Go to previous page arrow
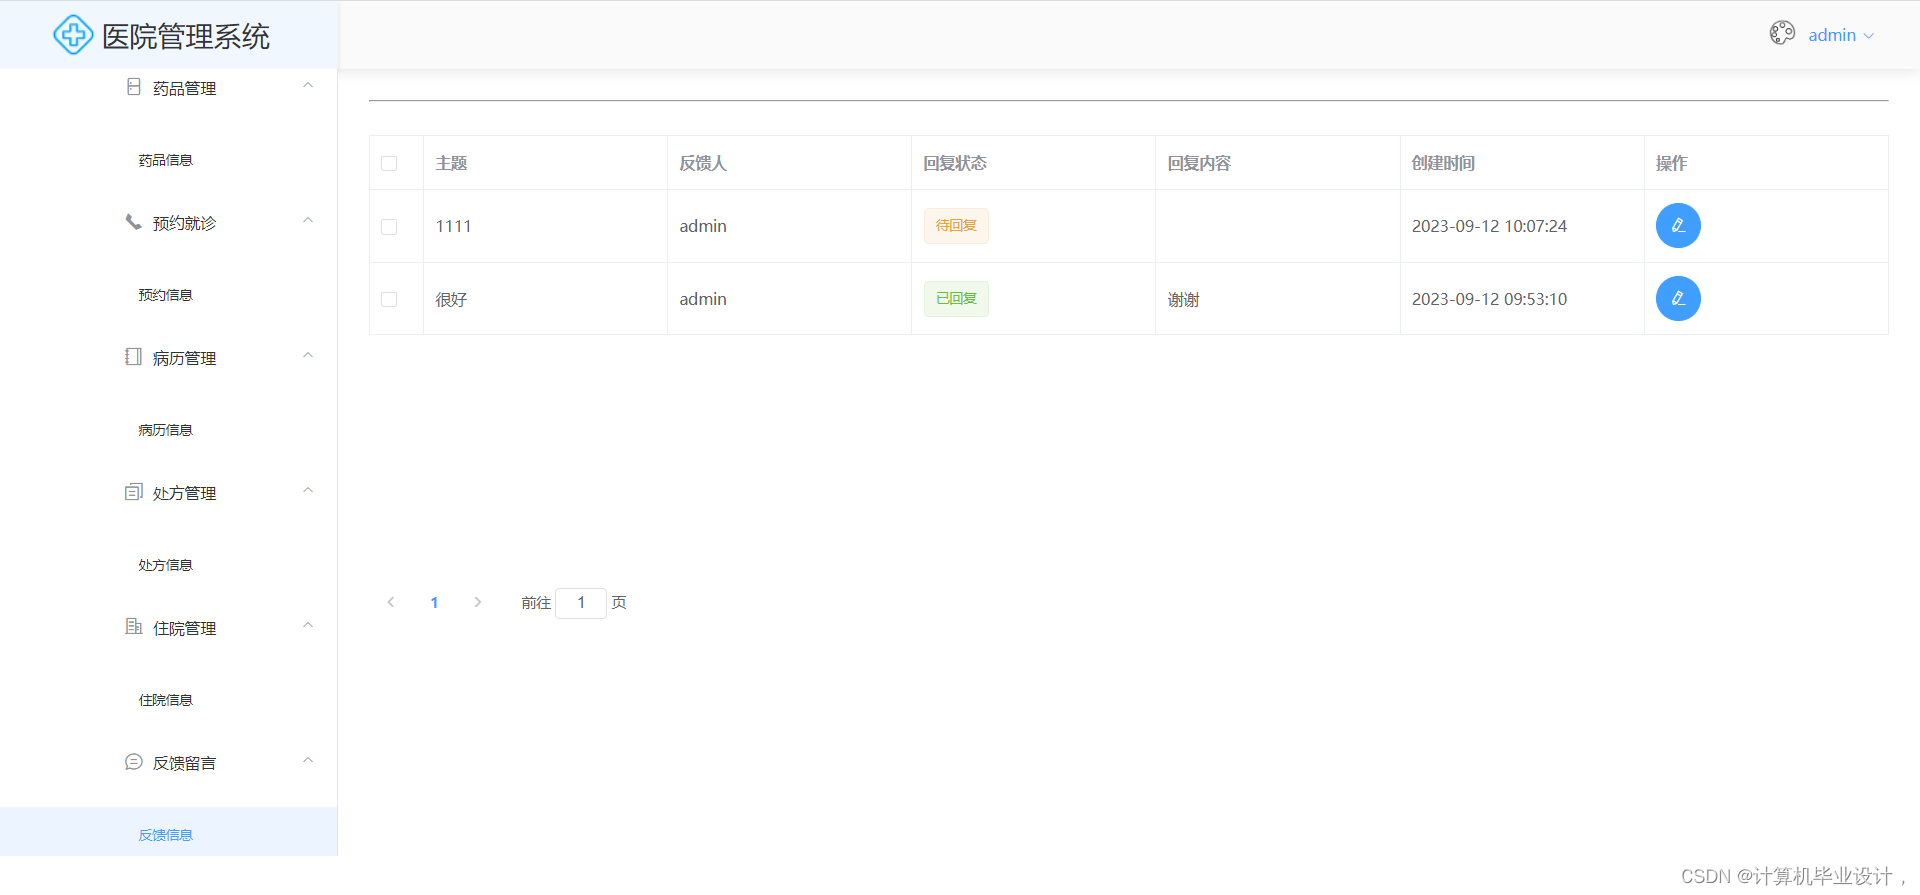Screen dimensions: 1920x895 391,602
